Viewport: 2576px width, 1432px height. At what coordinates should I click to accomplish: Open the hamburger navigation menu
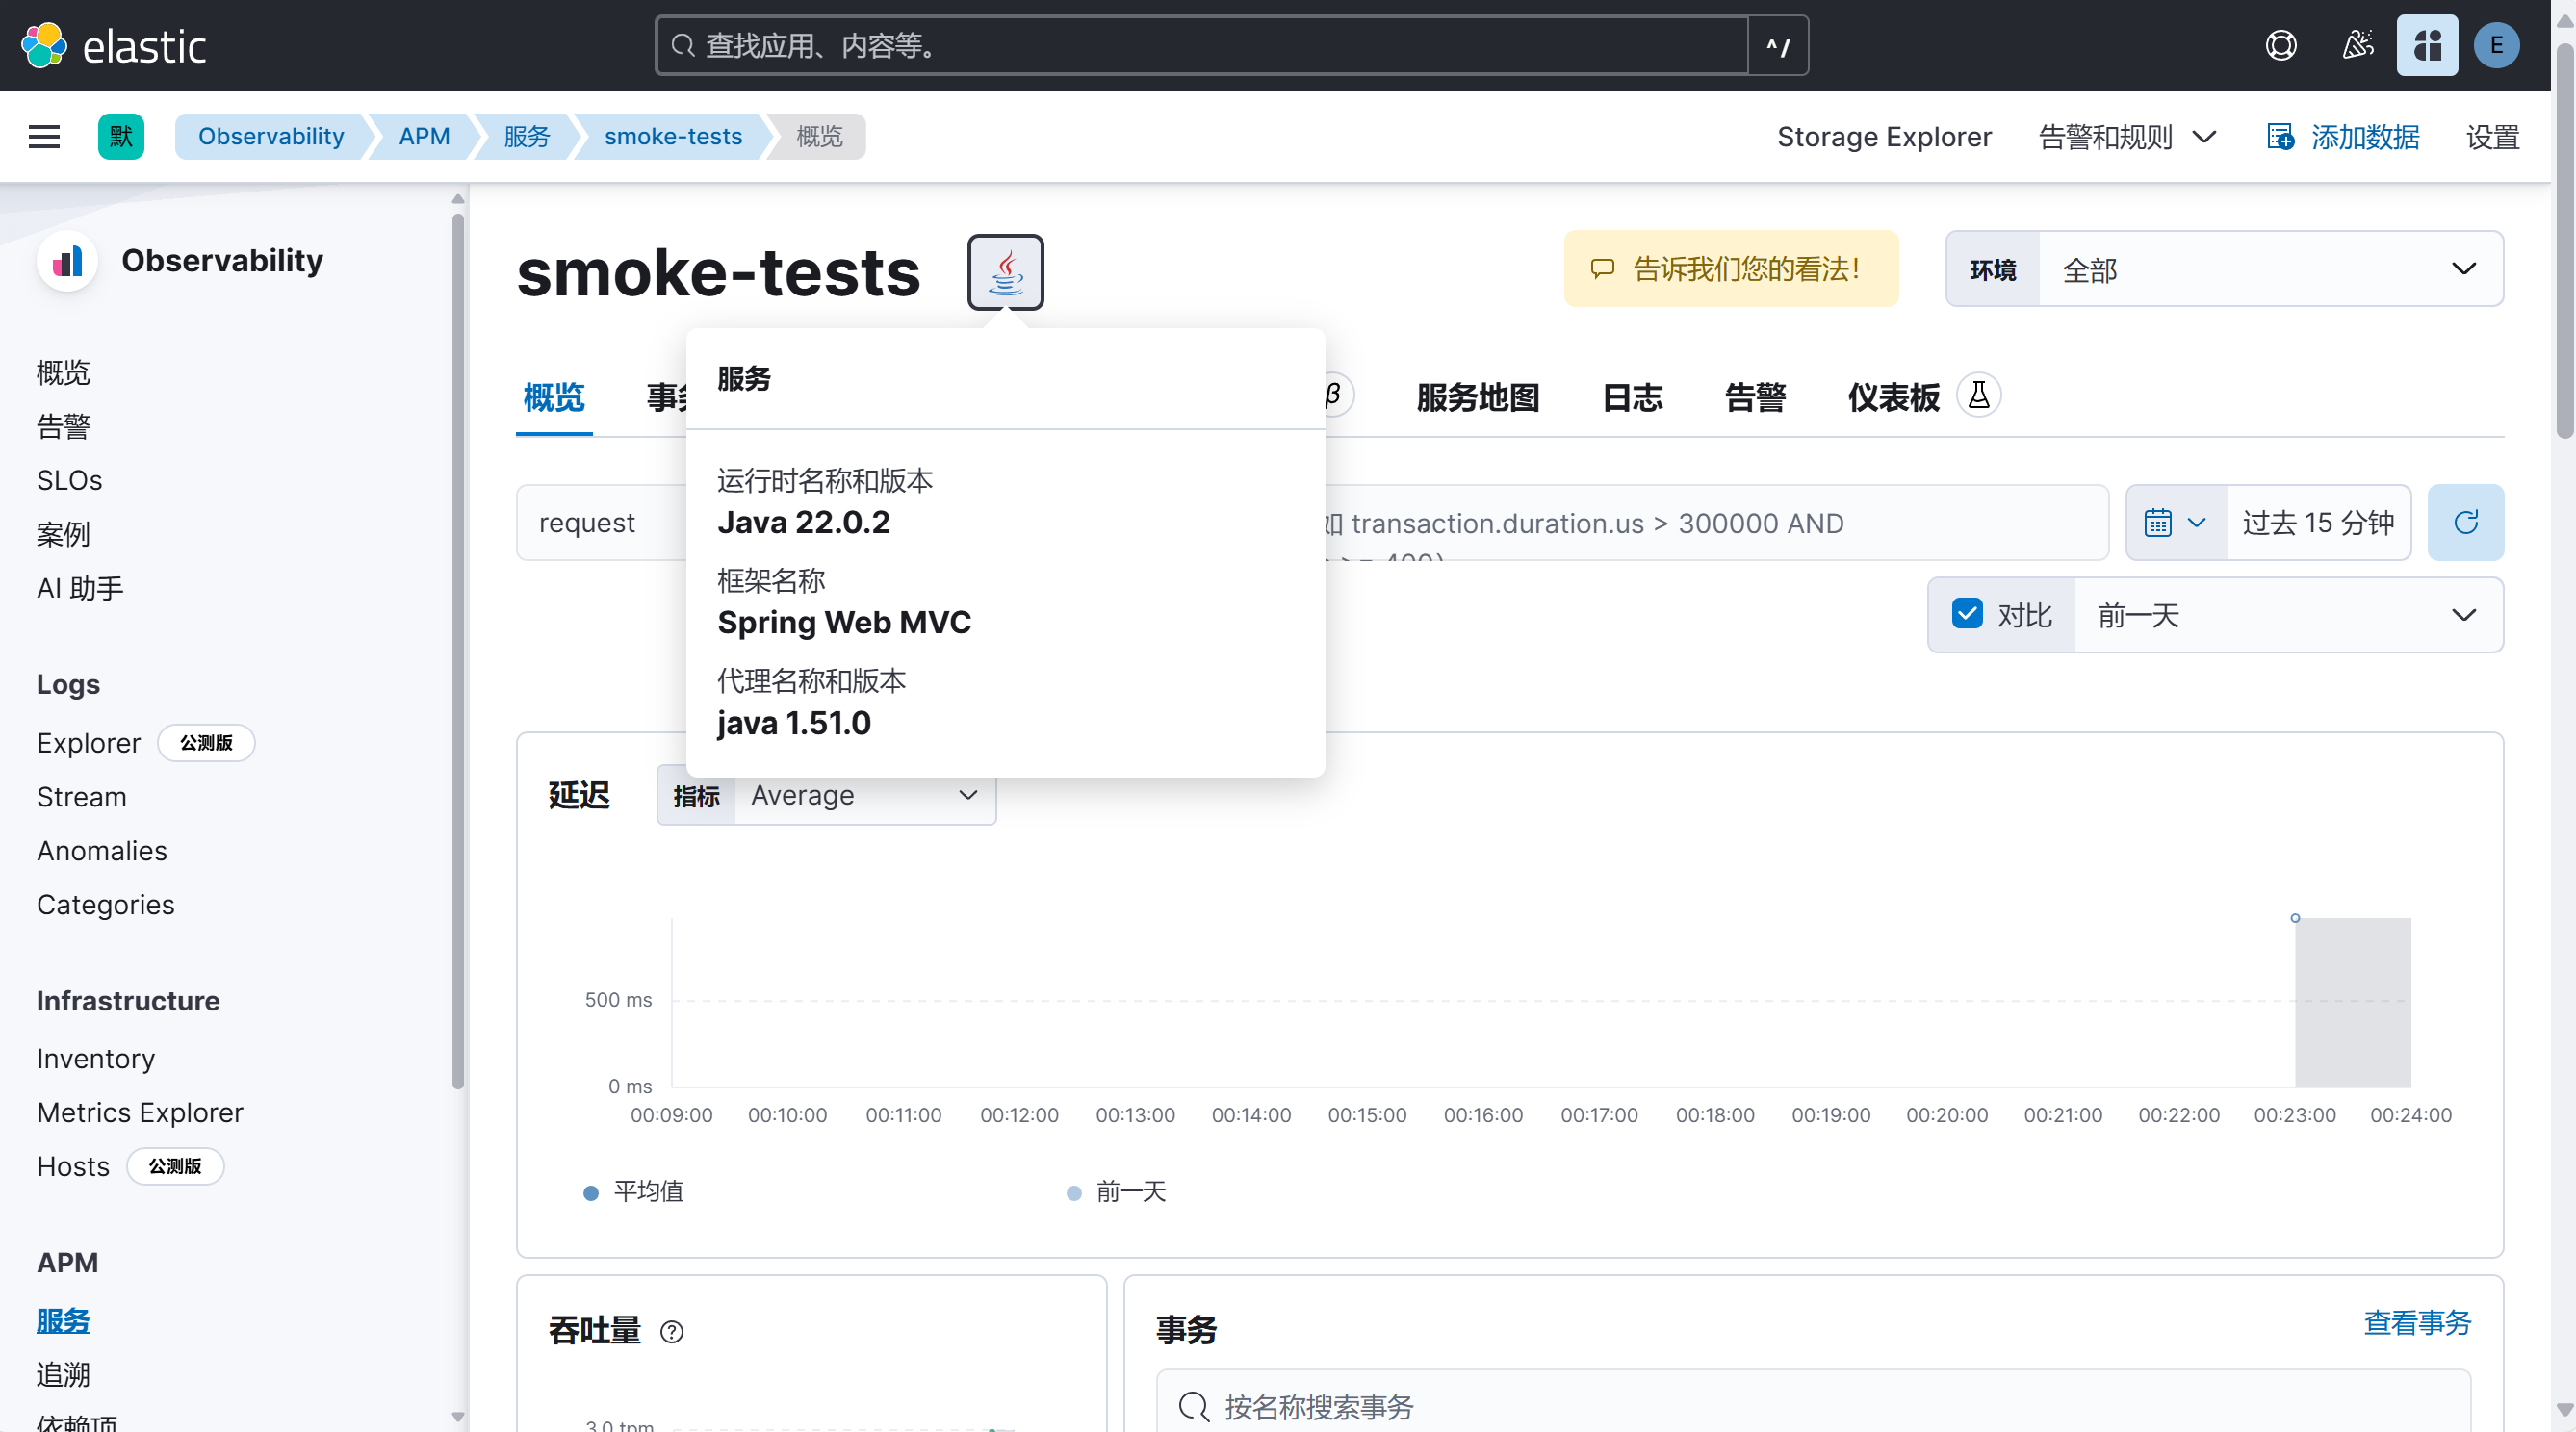tap(44, 136)
